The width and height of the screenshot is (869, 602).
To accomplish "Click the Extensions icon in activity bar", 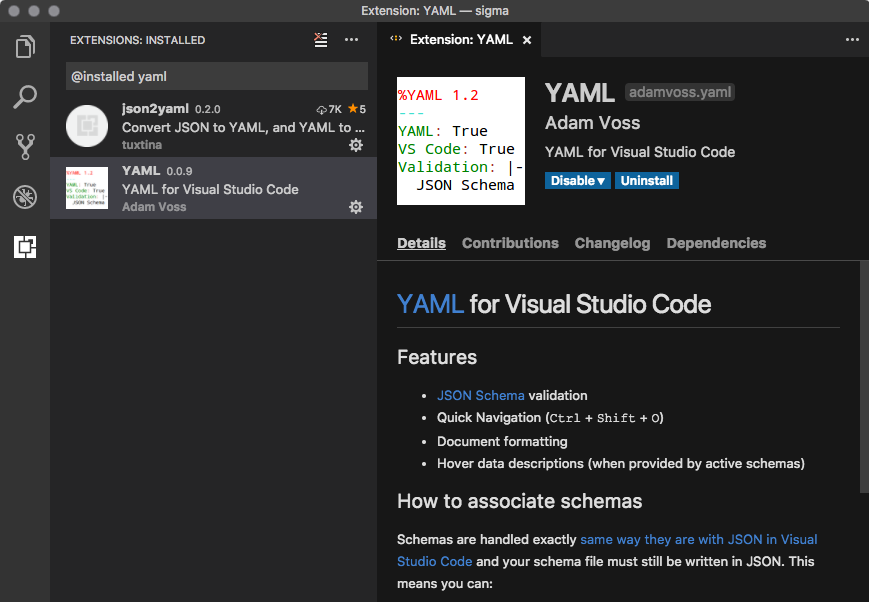I will (25, 247).
